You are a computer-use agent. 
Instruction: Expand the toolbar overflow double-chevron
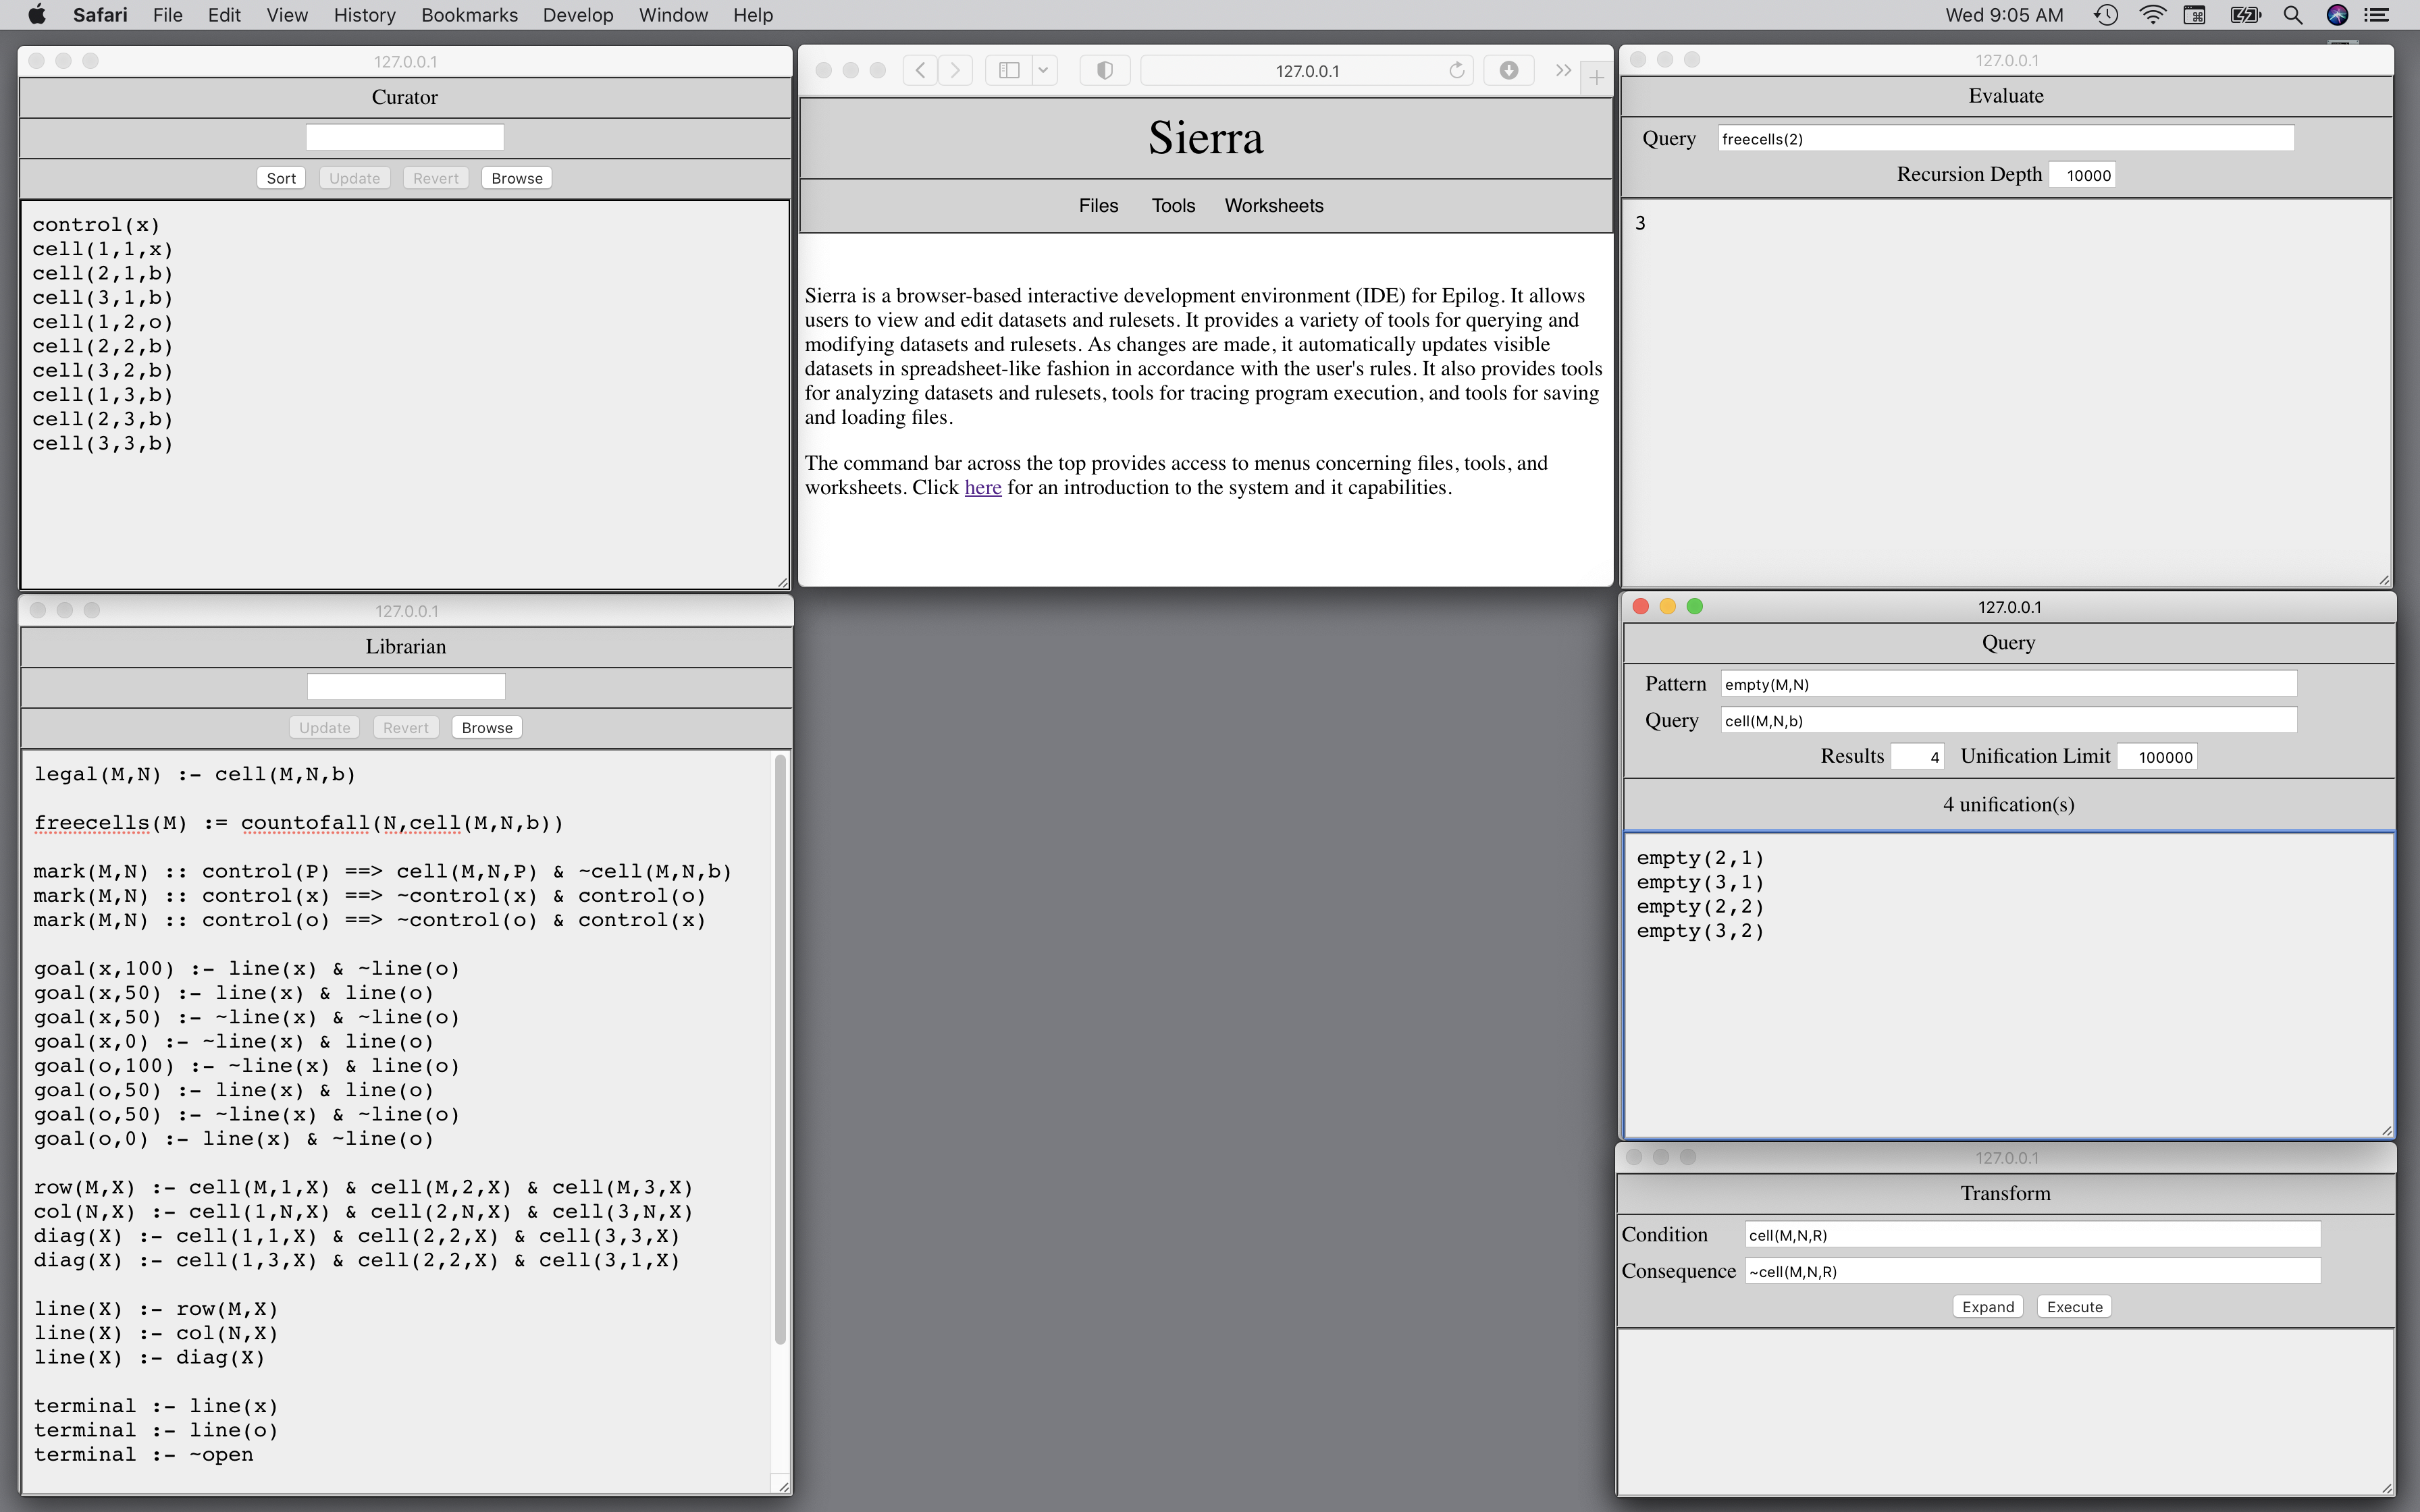point(1563,70)
